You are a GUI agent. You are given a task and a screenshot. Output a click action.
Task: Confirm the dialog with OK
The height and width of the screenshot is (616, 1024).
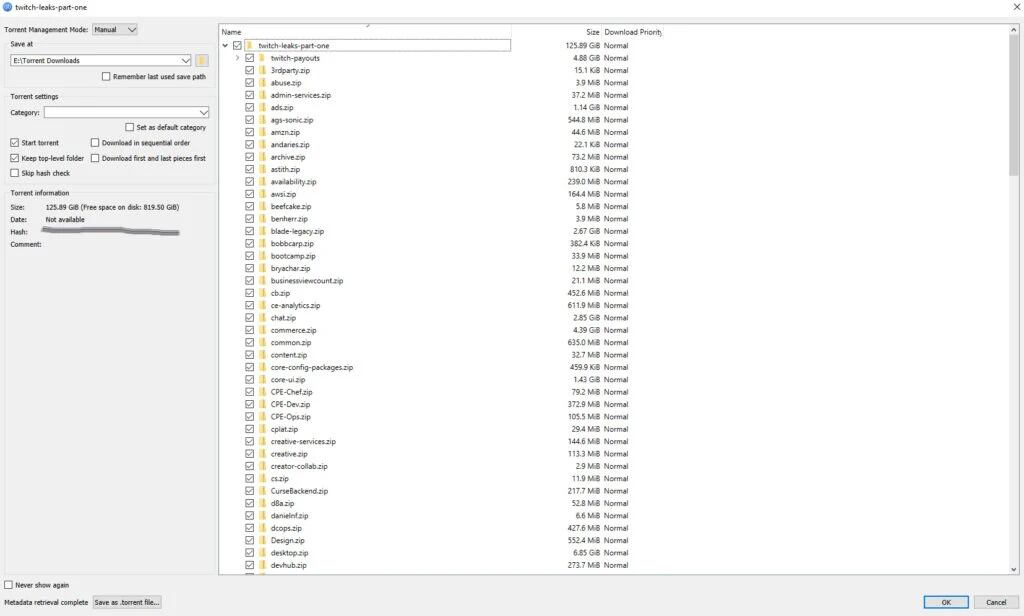coord(945,602)
